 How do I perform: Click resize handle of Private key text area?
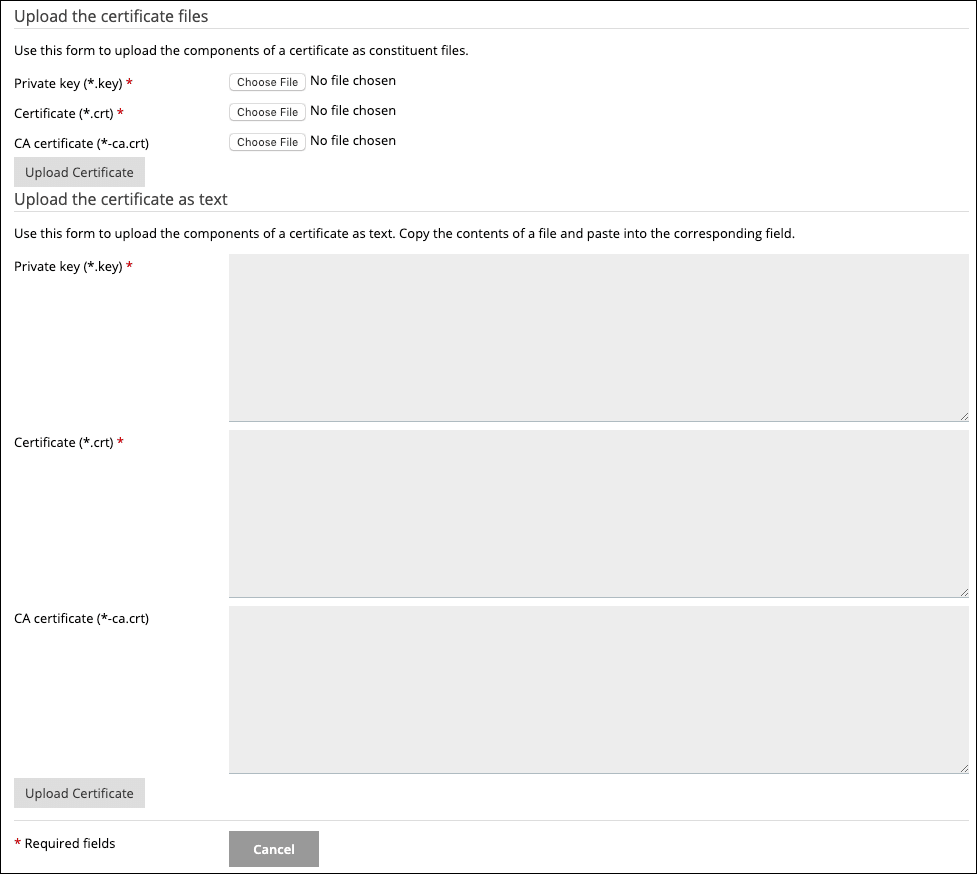(964, 416)
